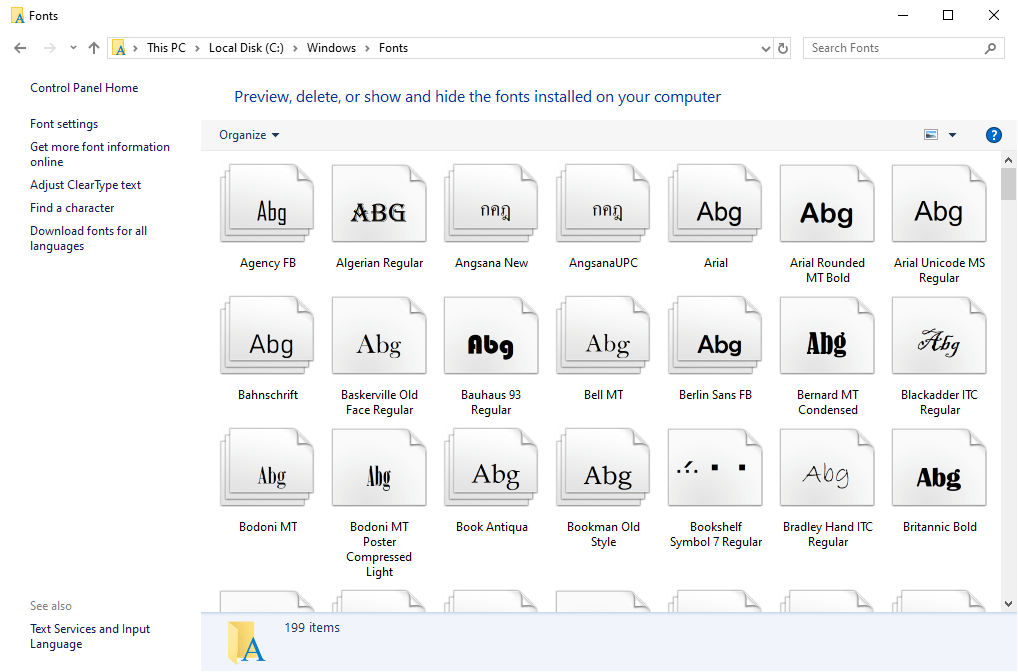Open the Organize dropdown menu

(x=249, y=135)
